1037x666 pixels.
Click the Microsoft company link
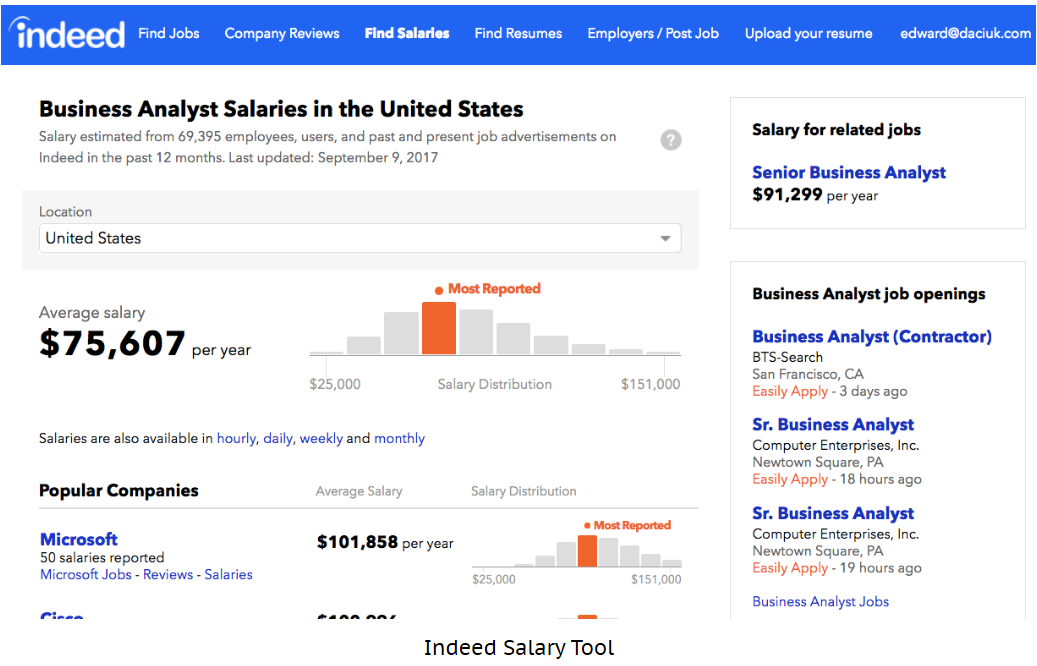tap(79, 539)
